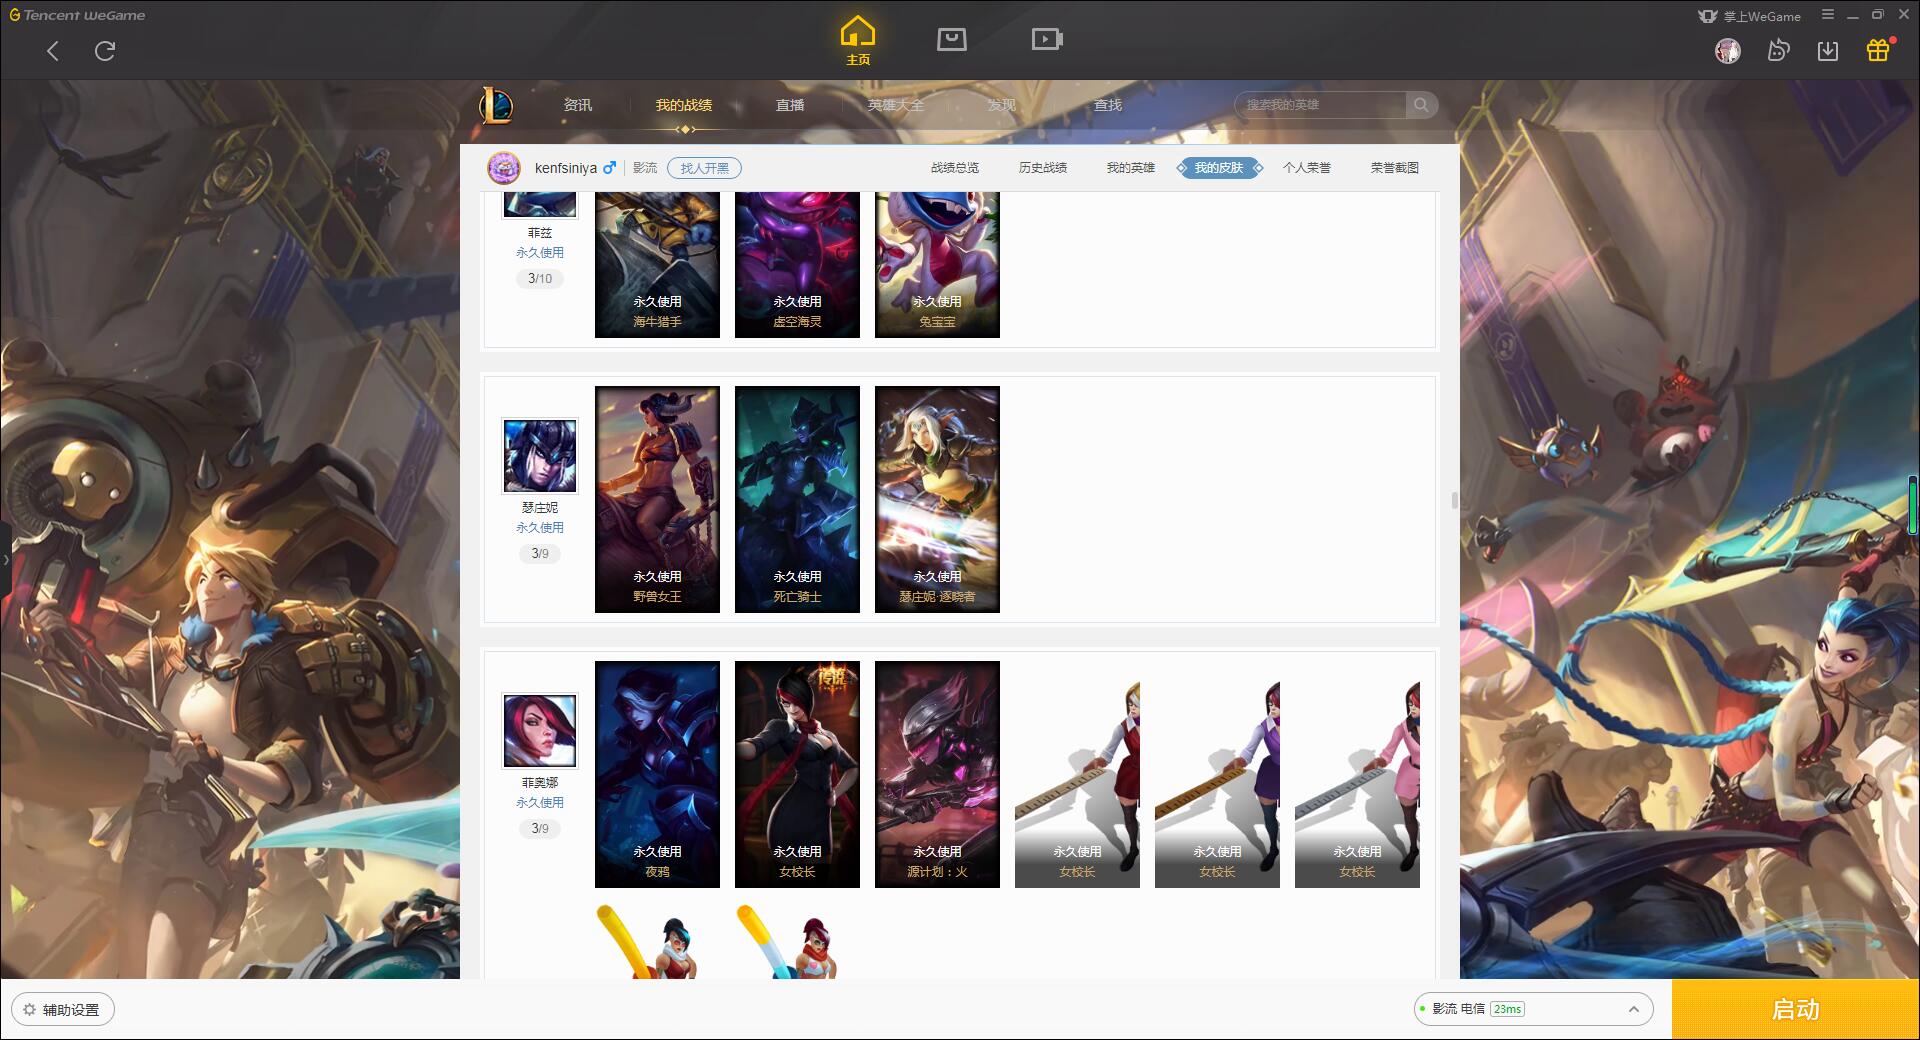Switch to 个人荣誉 sub-tab
This screenshot has width=1920, height=1040.
[1307, 168]
